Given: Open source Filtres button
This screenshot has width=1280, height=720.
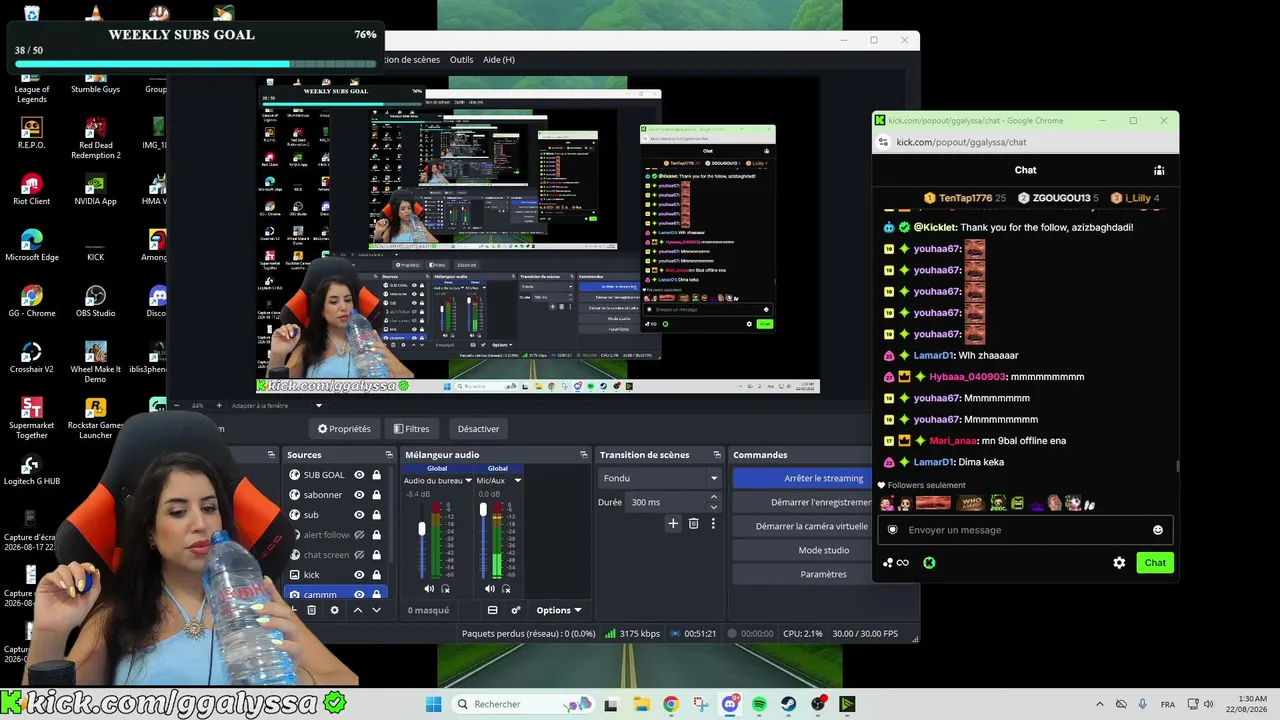Looking at the screenshot, I should (x=412, y=429).
